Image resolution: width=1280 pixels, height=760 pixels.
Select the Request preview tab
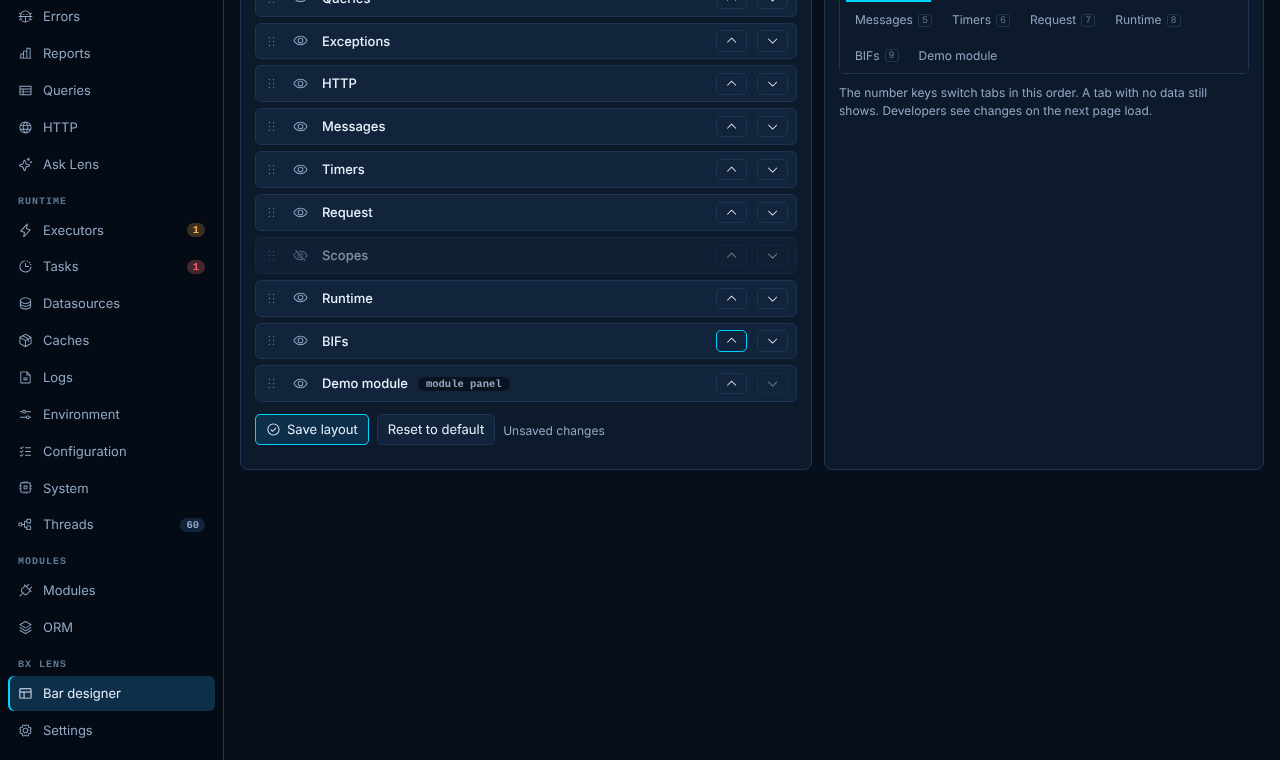click(x=1062, y=20)
